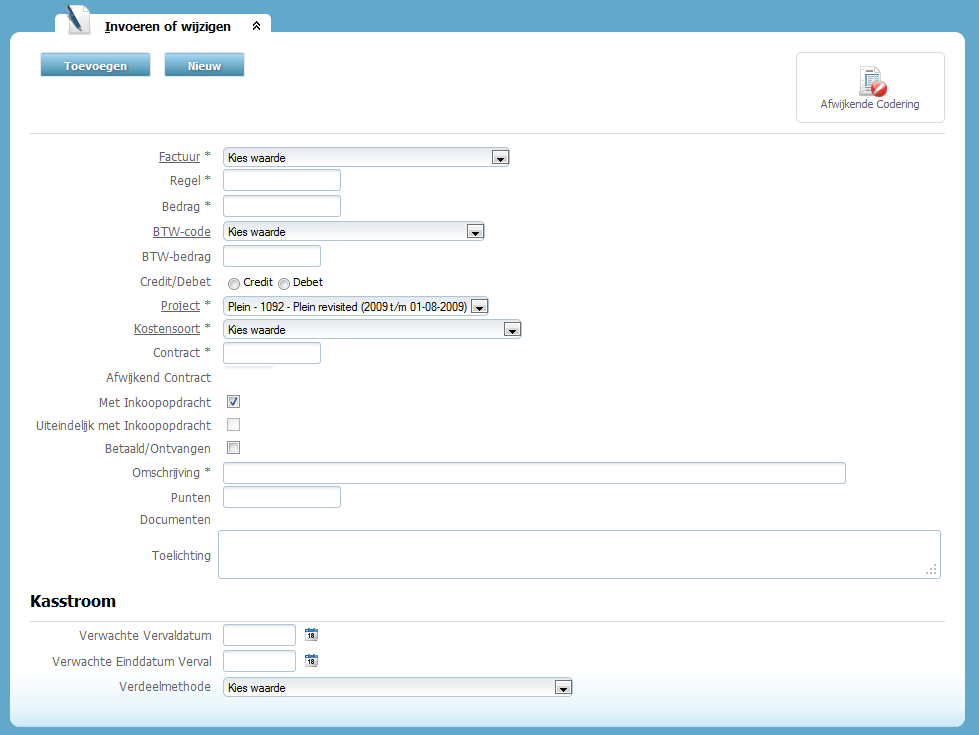Open the calendar for Verwachte Einddatum Verval
This screenshot has height=735, width=979.
311,660
